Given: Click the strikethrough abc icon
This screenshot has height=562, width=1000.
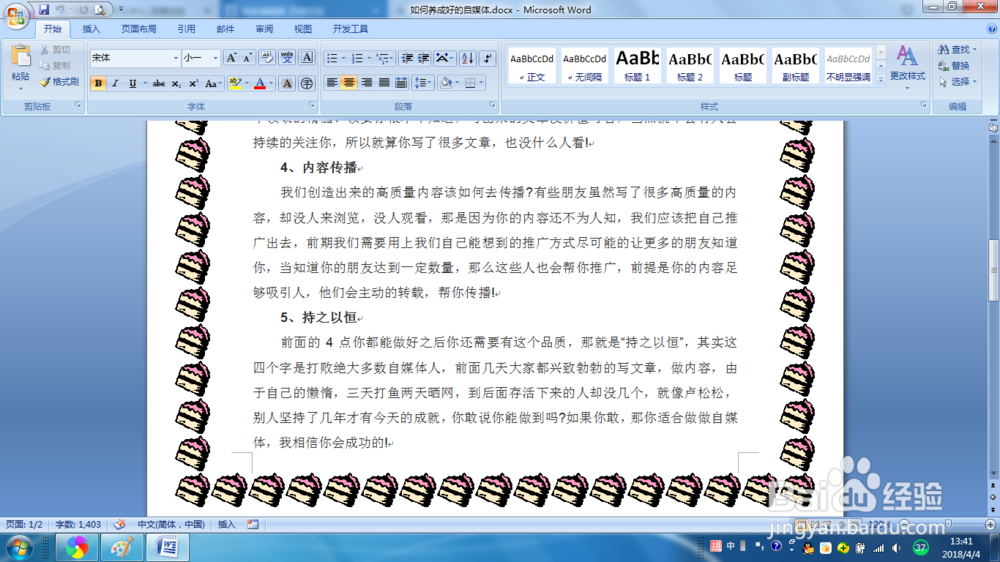Looking at the screenshot, I should (159, 84).
